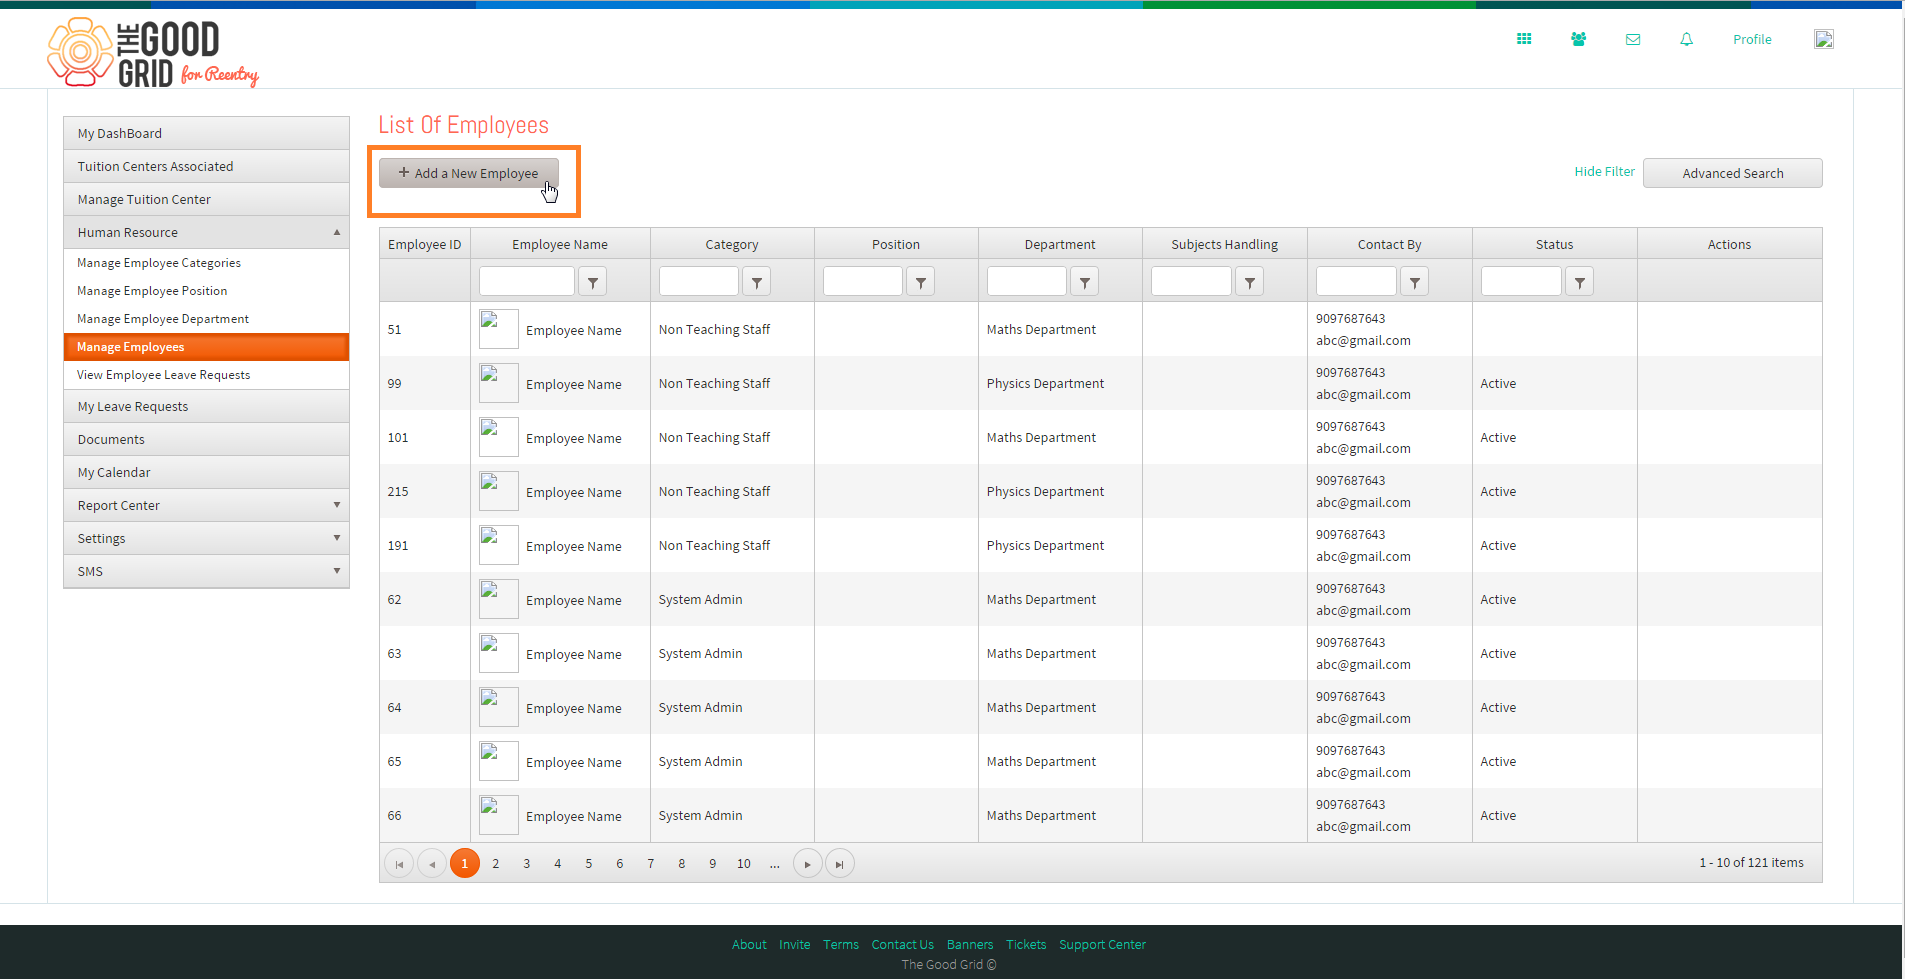Click the Department filter text field
1905x979 pixels.
(1027, 282)
